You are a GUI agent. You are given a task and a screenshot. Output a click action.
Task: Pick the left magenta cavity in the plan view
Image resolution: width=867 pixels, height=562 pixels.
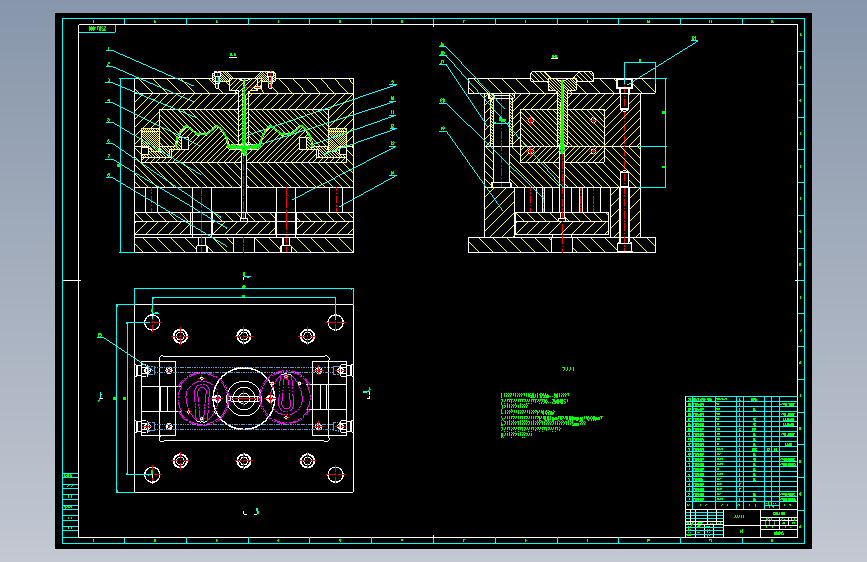click(x=201, y=398)
